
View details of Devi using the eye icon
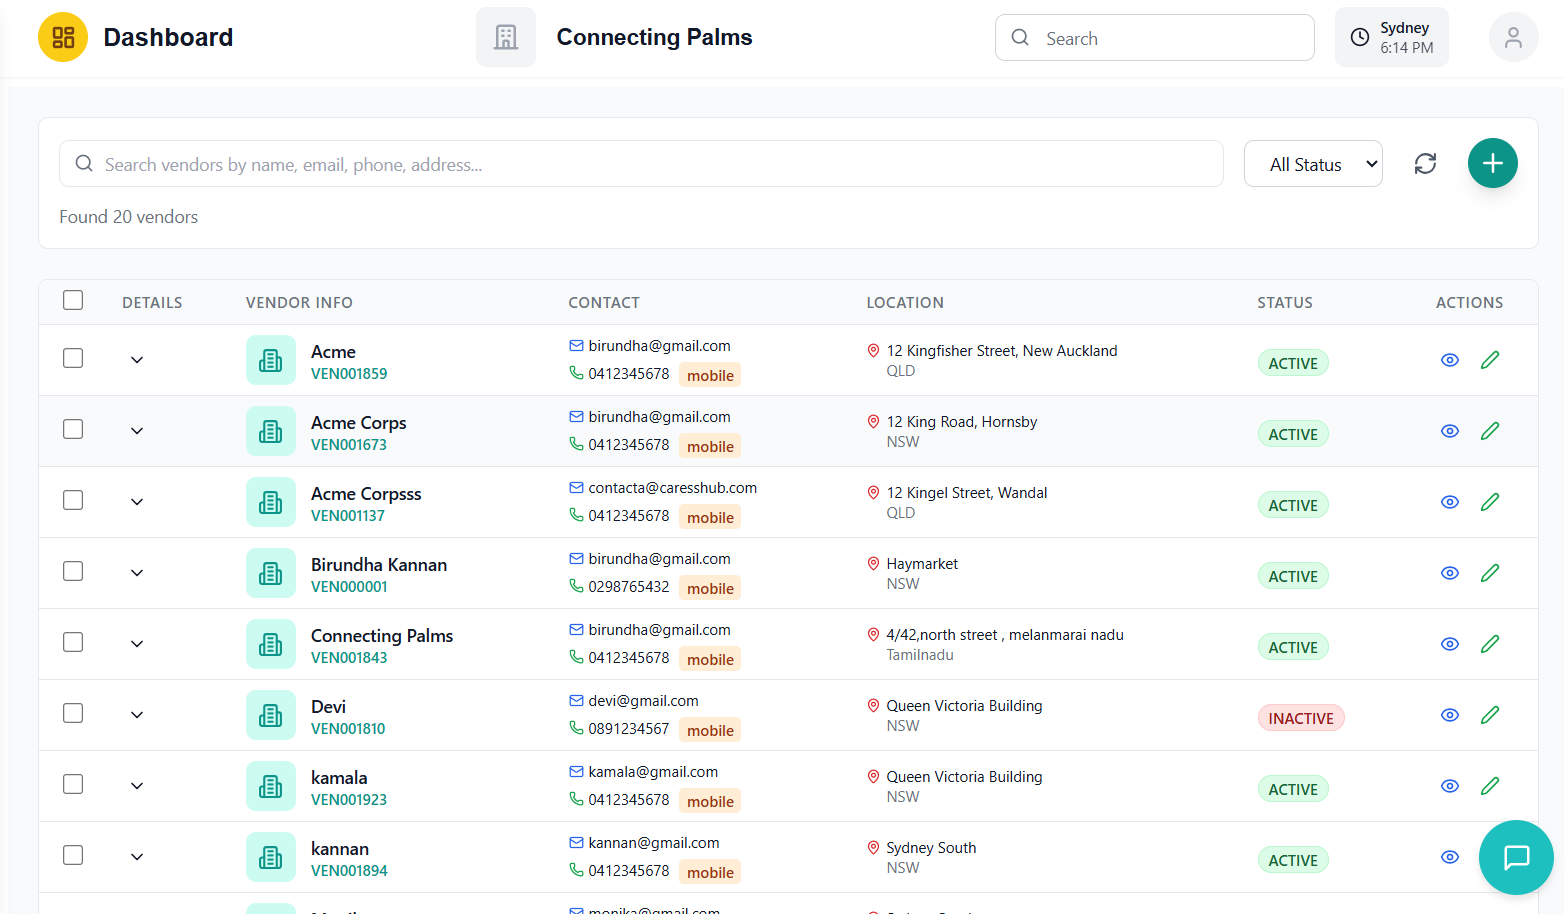click(x=1450, y=715)
